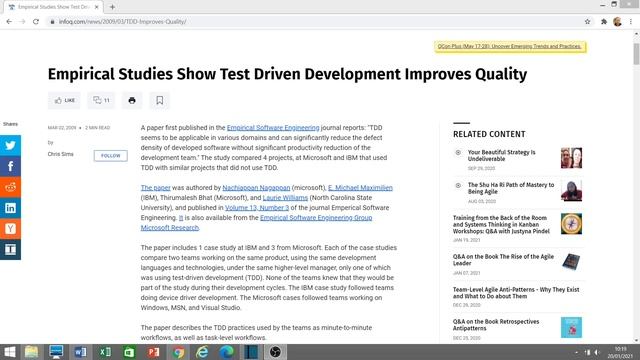Viewport: 640px width, 360px height.
Task: Open the Chrome profile avatar
Action: point(617,22)
